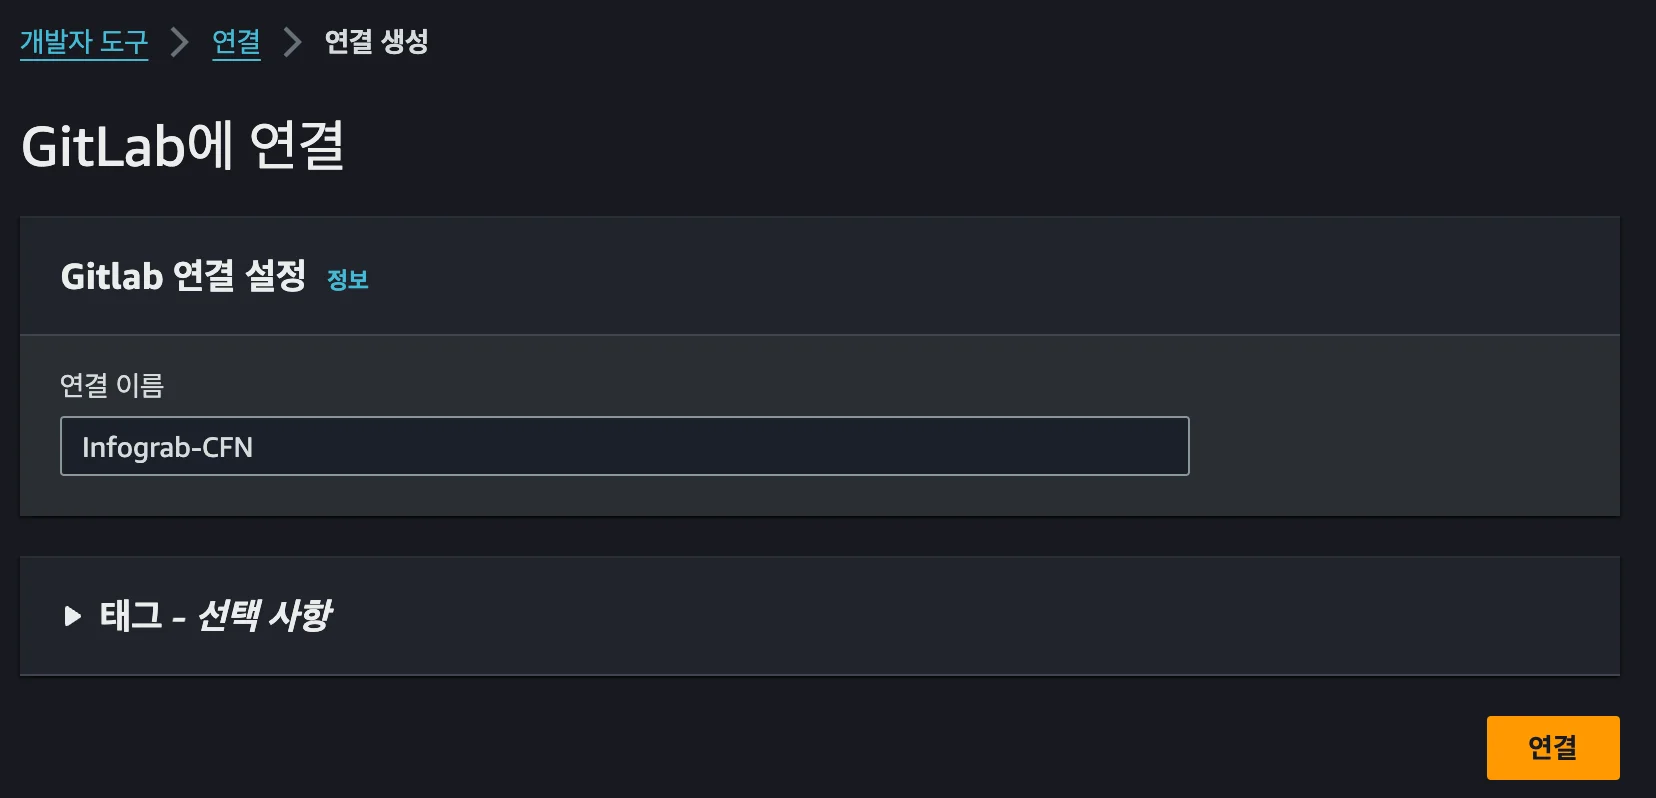Screen dimensions: 1656x798
Task: Open 개발자 도구 breadcrumb link
Action: pos(84,42)
